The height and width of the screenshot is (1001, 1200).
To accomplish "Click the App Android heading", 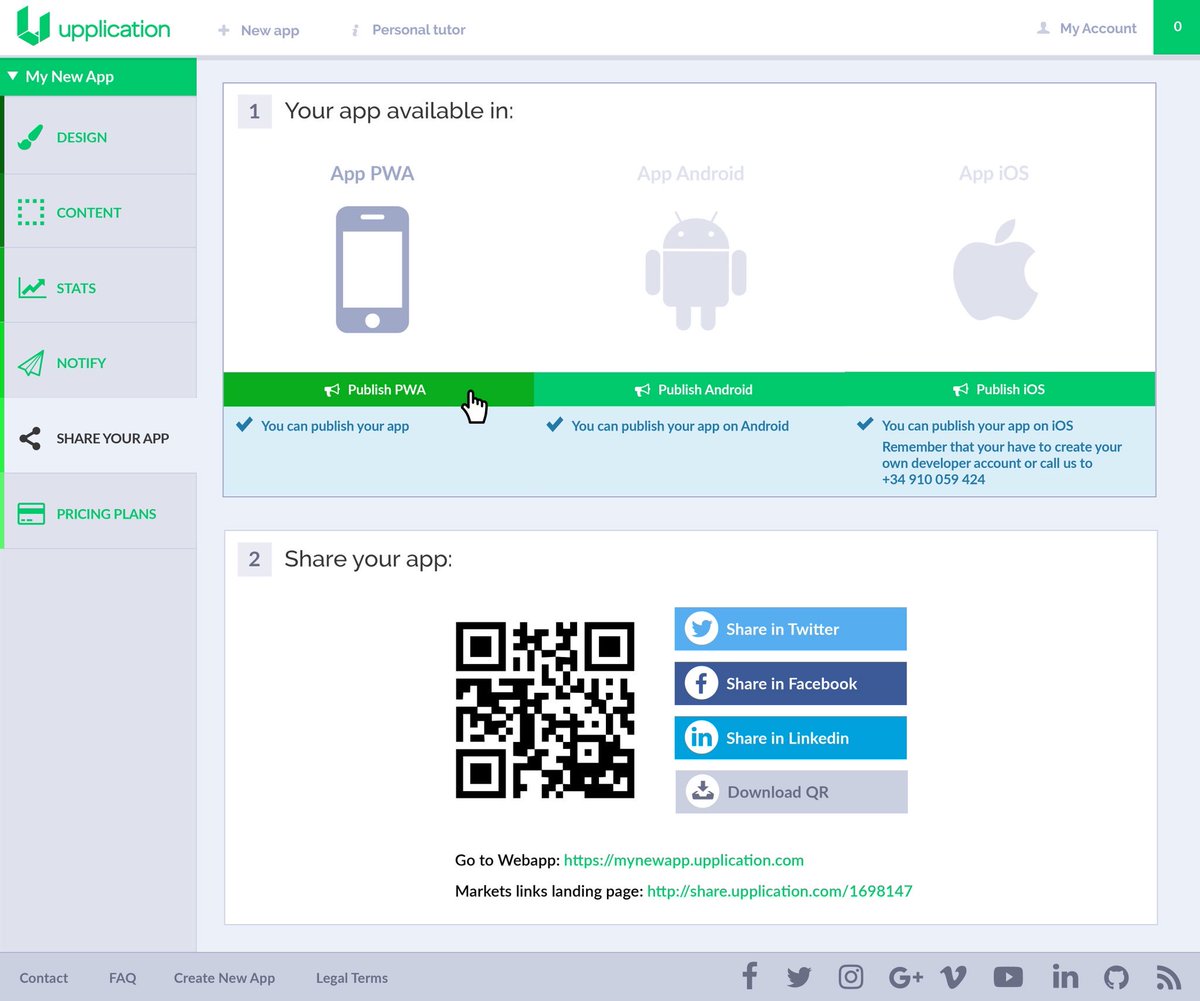I will click(x=690, y=173).
